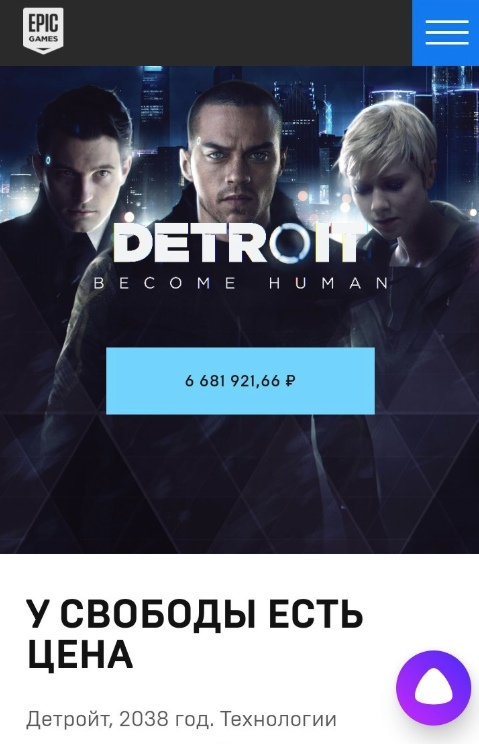This screenshot has height=744, width=479.
Task: Click the dark header bar beside the logo
Action: click(x=237, y=33)
